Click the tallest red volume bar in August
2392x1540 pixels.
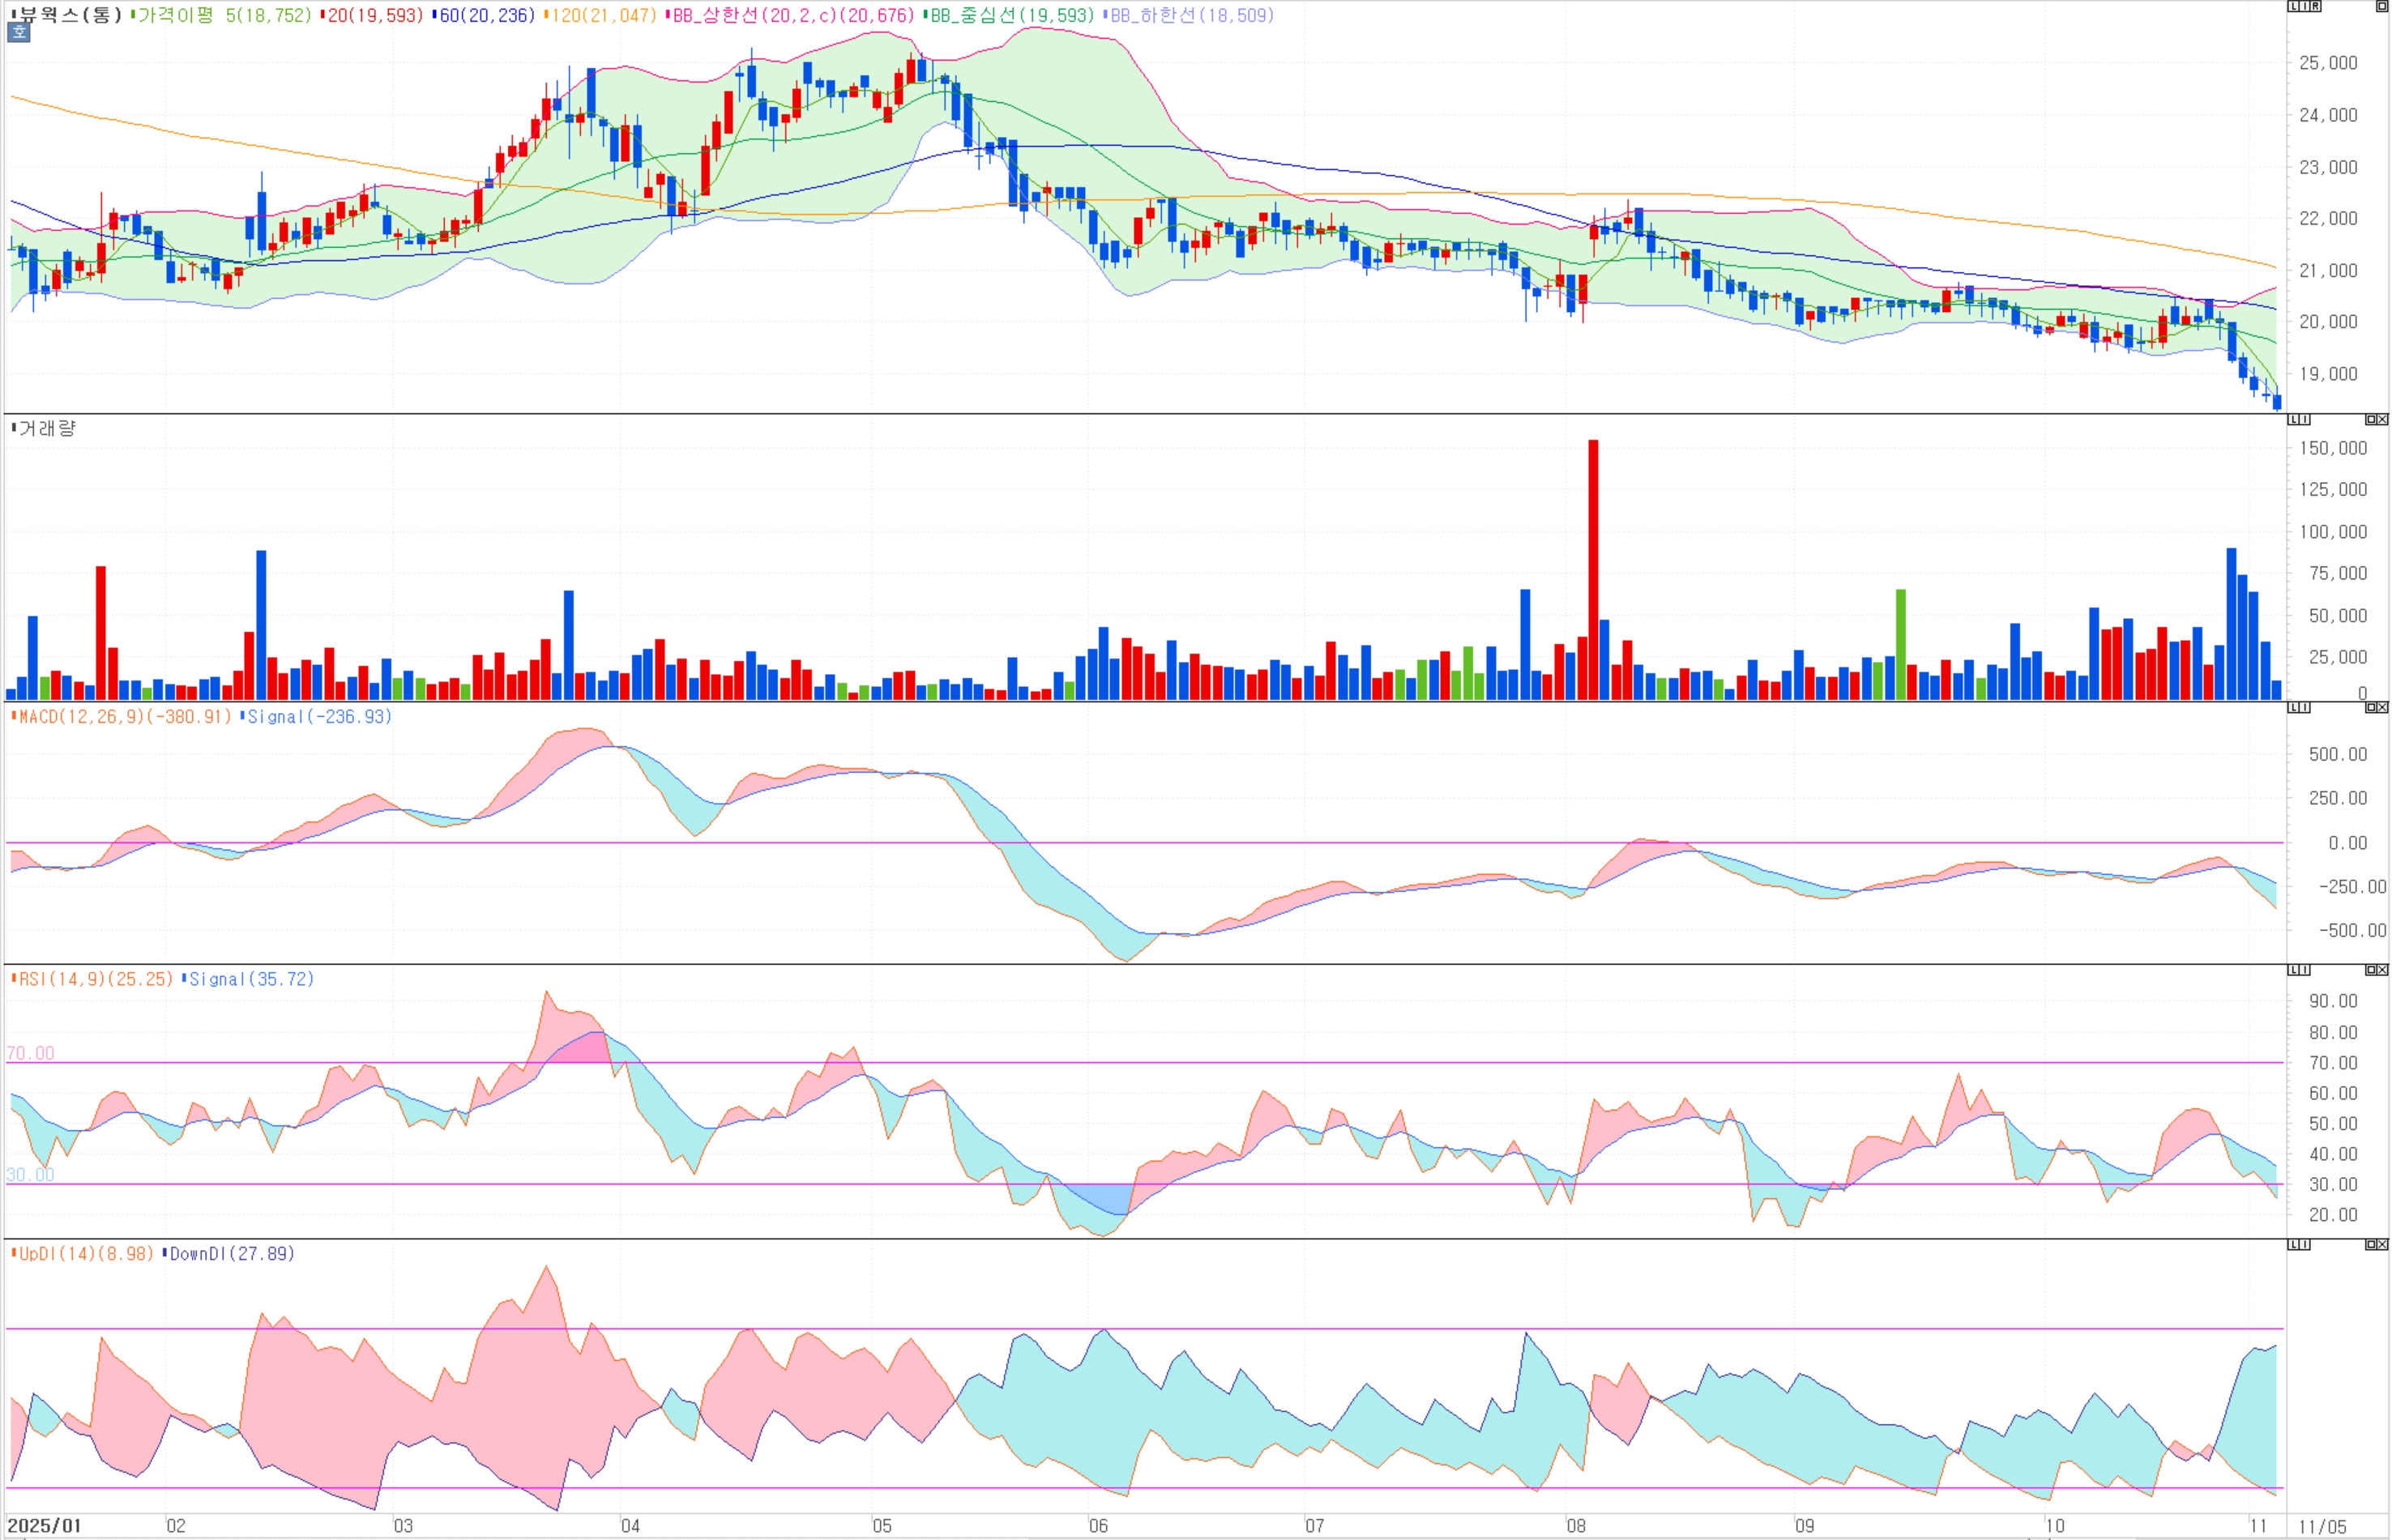[x=1593, y=570]
